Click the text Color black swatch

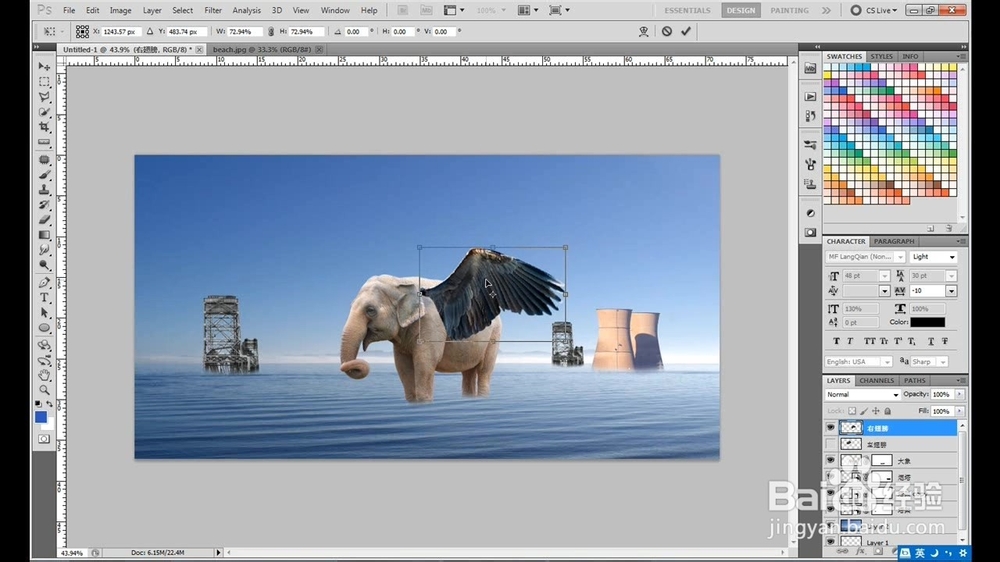(x=927, y=323)
